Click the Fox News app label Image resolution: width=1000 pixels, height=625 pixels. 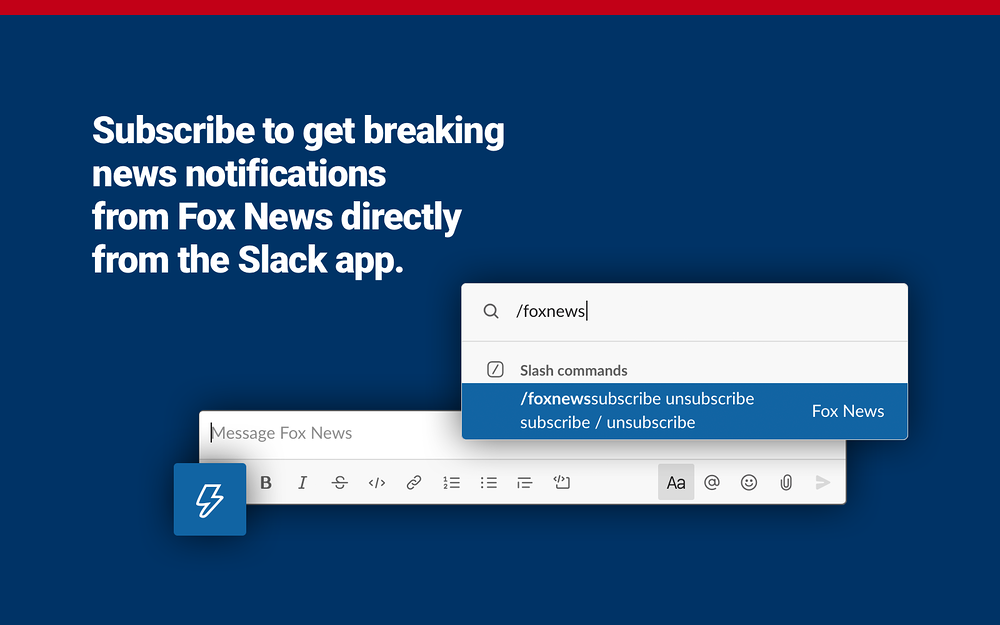click(848, 411)
